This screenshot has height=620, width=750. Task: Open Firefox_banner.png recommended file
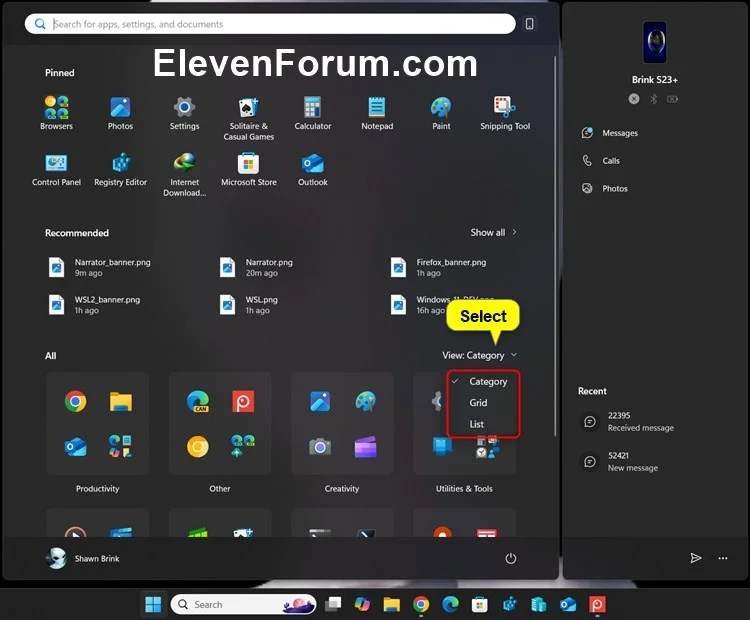439,267
